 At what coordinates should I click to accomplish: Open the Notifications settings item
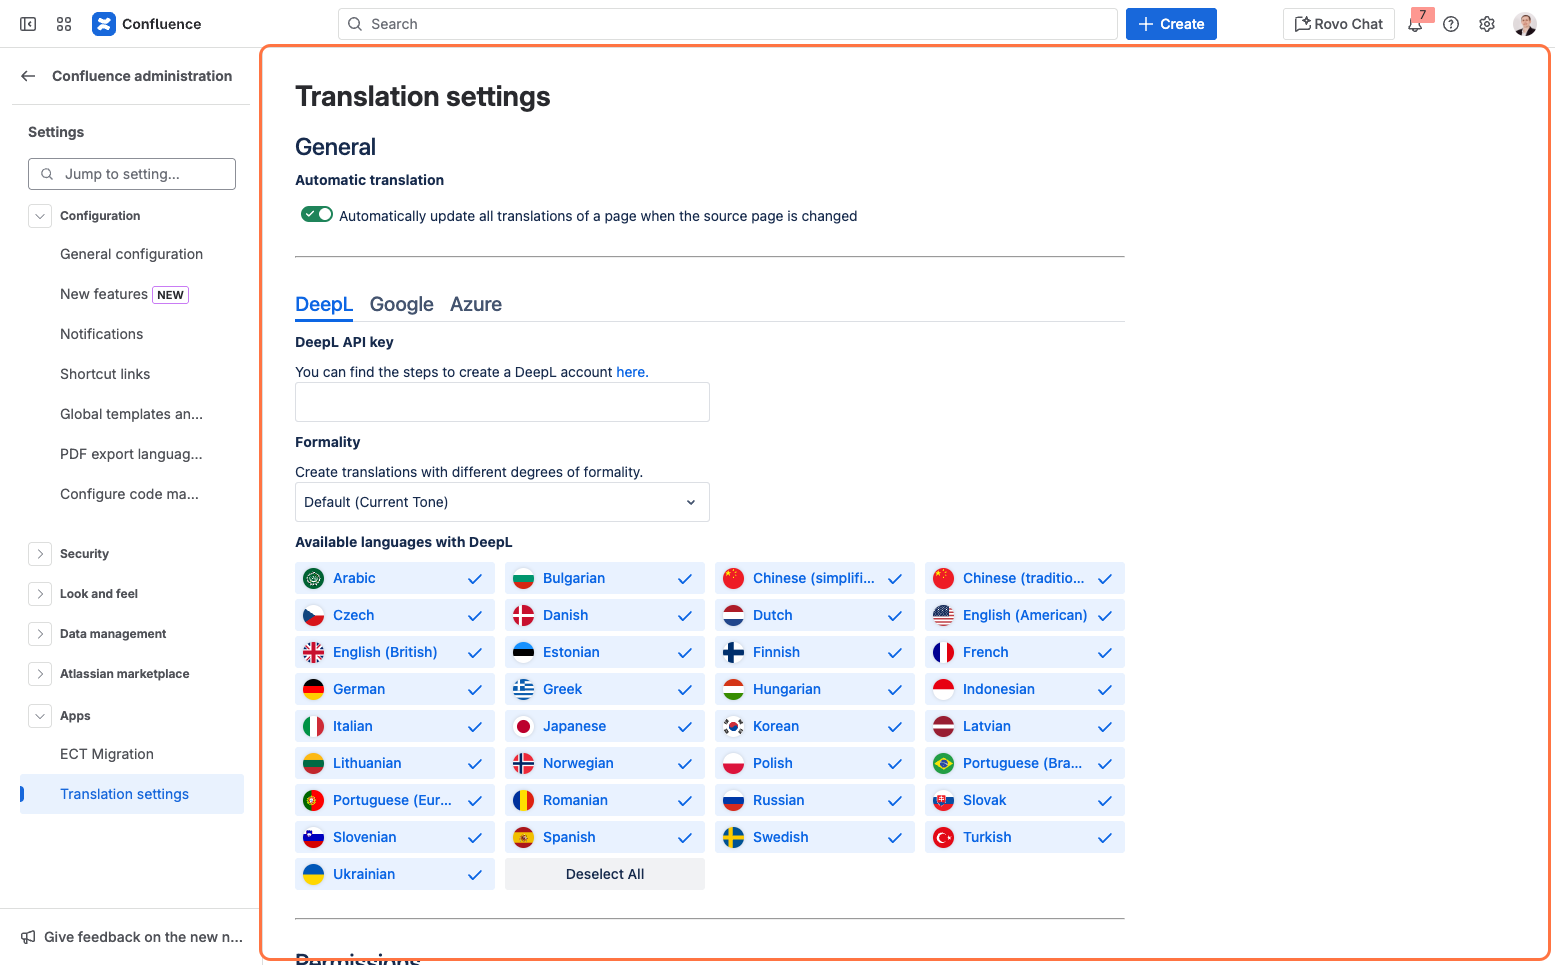(x=131, y=334)
